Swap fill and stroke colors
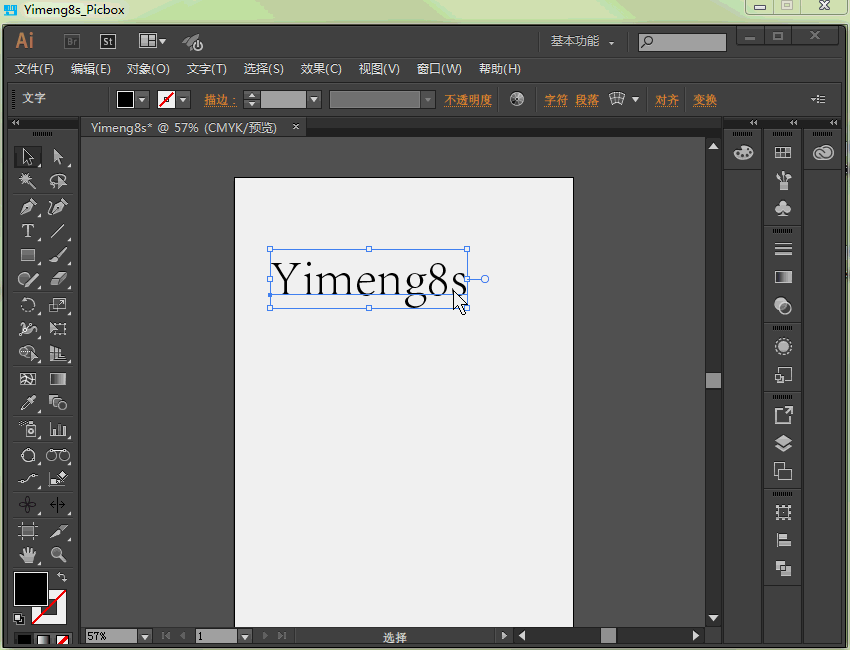850x650 pixels. (62, 577)
